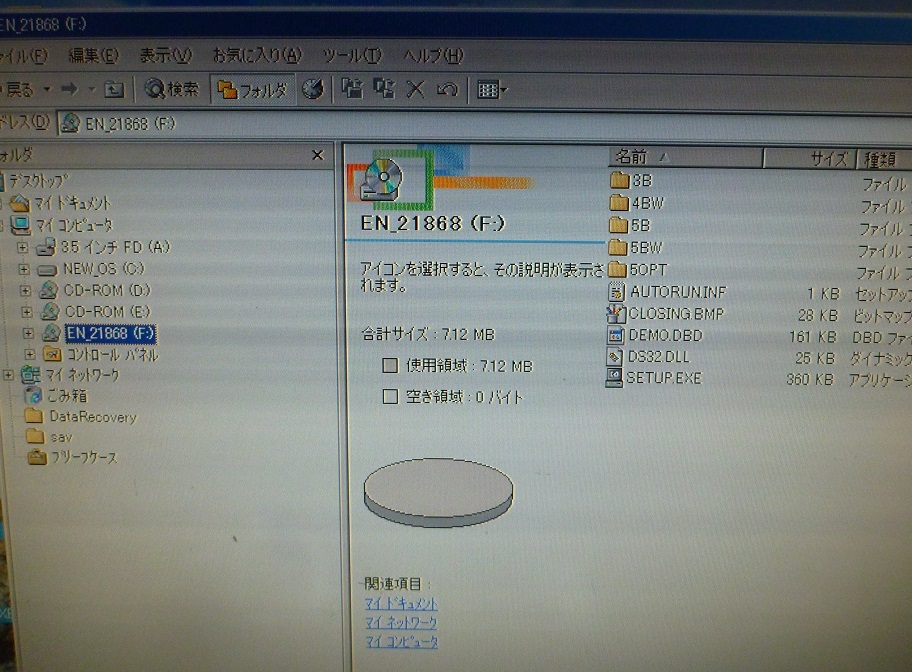Open the Views button dropdown arrow
The width and height of the screenshot is (912, 672).
pos(505,89)
